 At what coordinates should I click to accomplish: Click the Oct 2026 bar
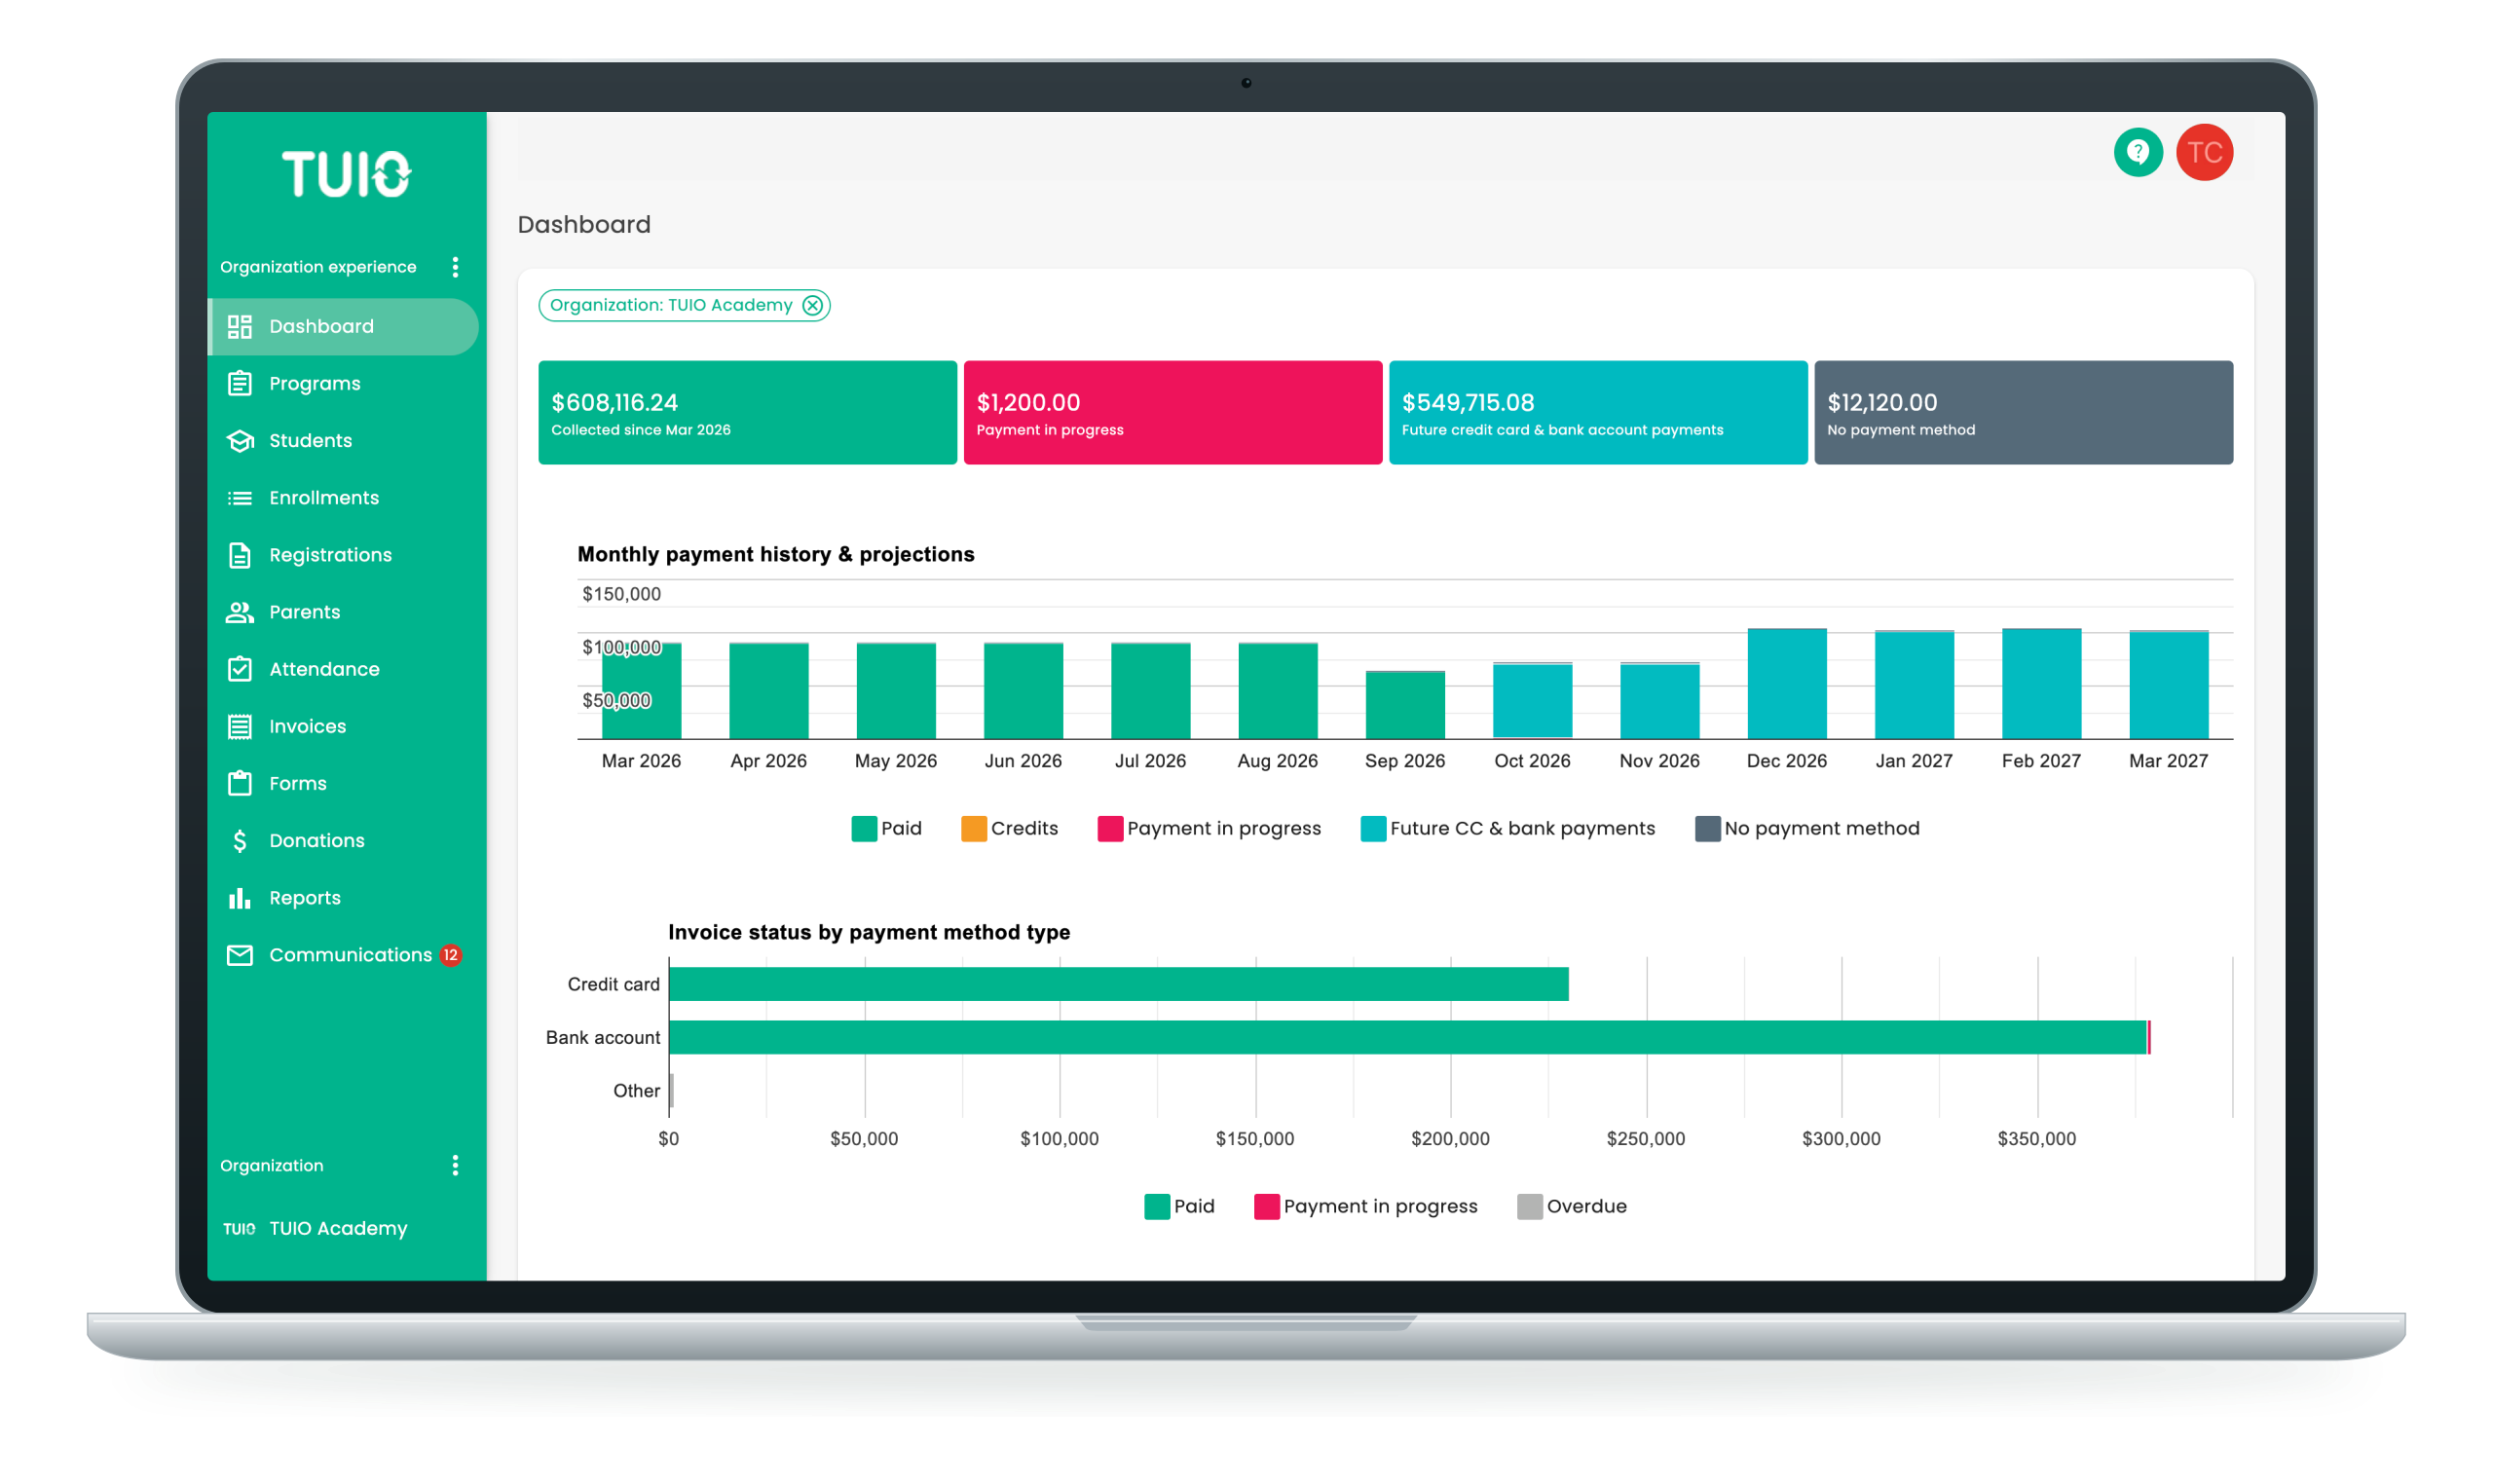[1531, 701]
